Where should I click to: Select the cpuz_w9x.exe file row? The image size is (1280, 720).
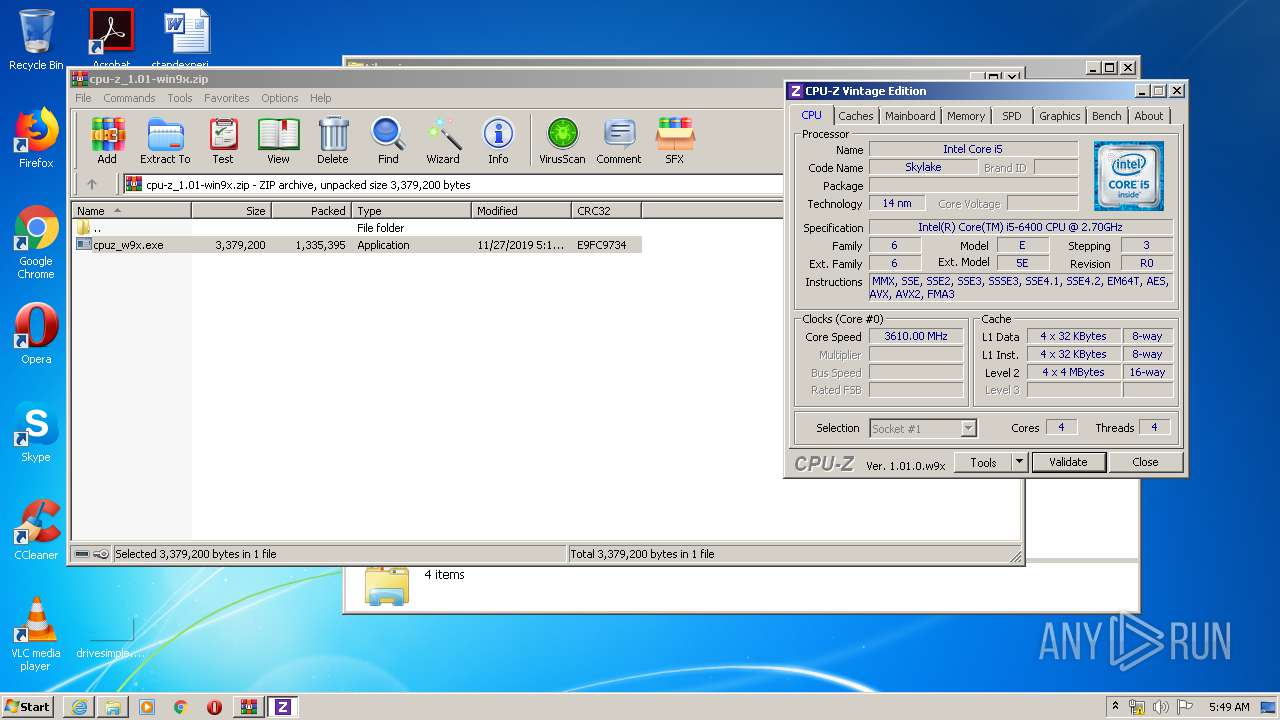[x=357, y=245]
